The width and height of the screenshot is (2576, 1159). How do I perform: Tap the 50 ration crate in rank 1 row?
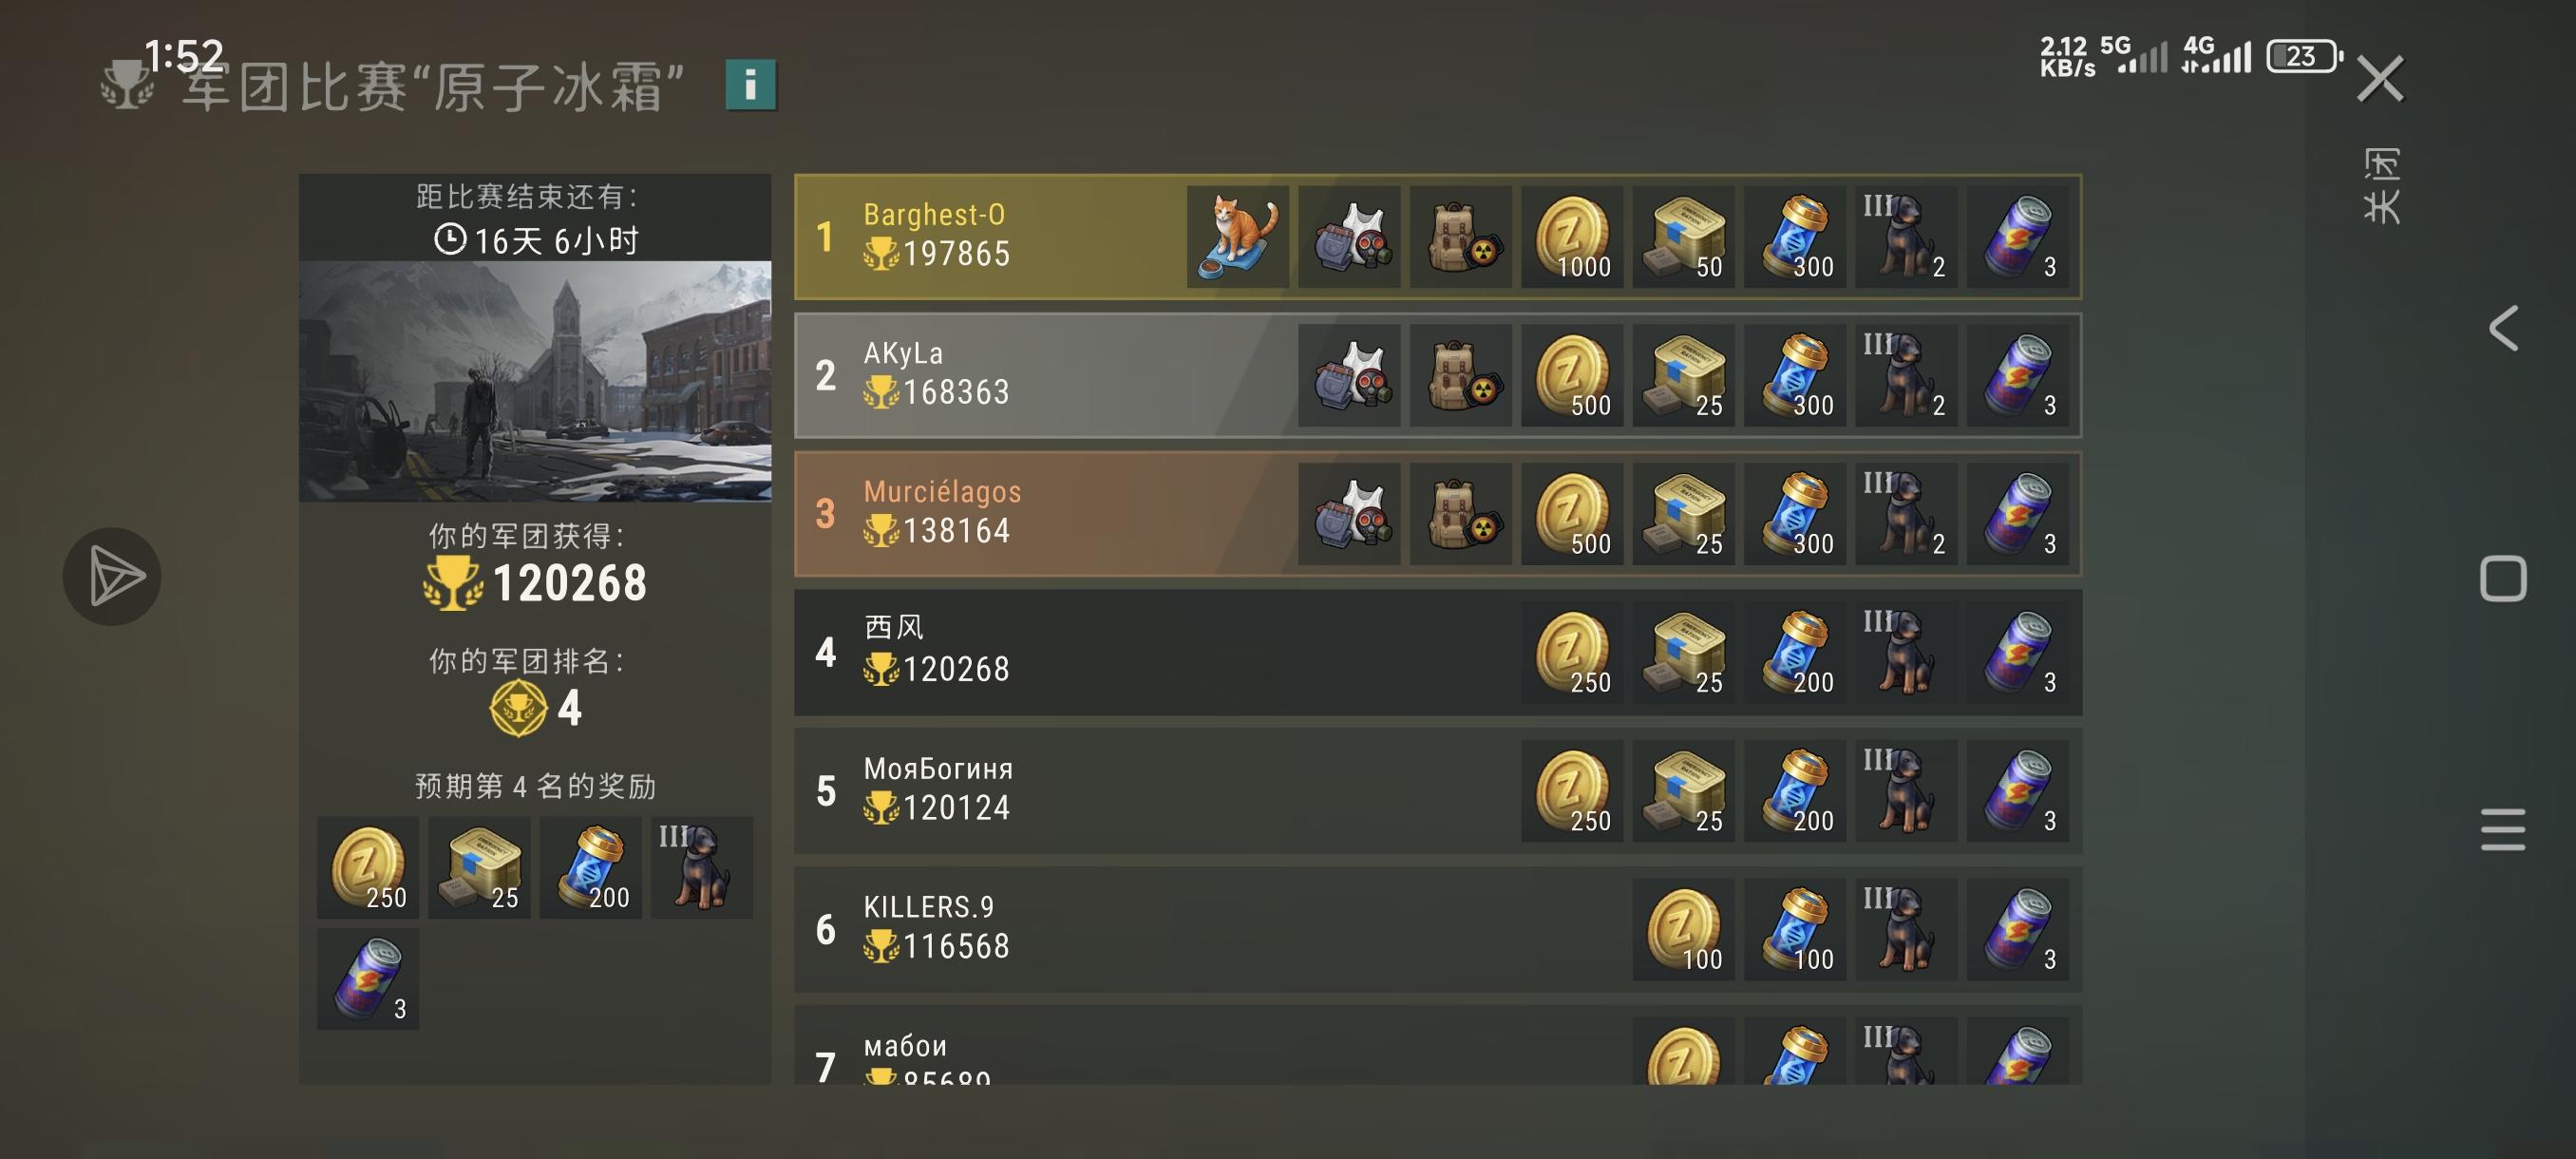[1684, 237]
